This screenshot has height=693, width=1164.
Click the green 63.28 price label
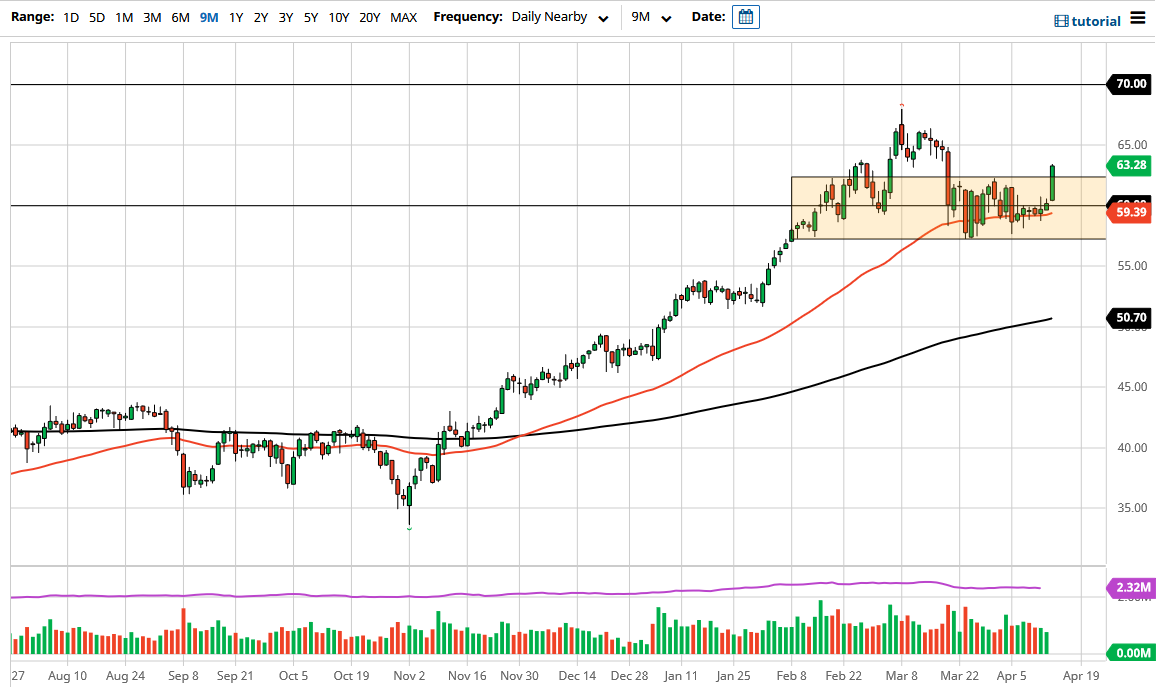[x=1130, y=166]
